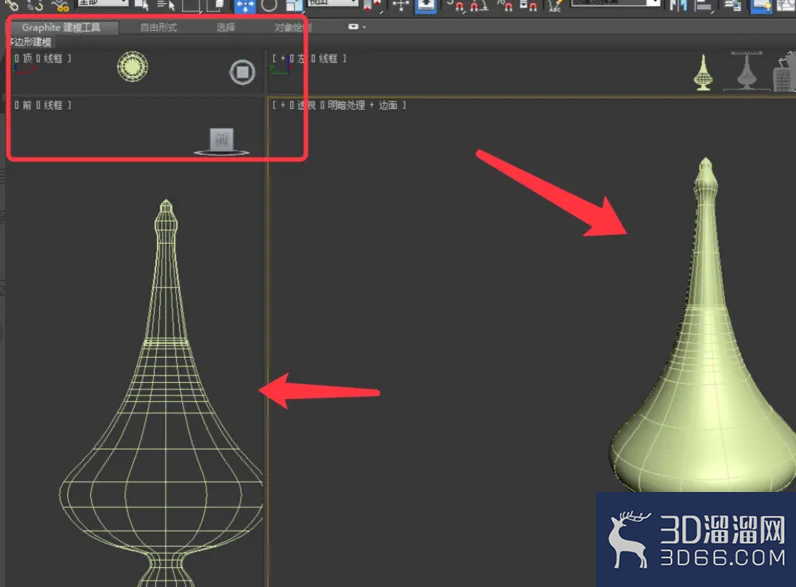Click the Rectangular Selection Region button
The width and height of the screenshot is (796, 587).
pyautogui.click(x=191, y=5)
